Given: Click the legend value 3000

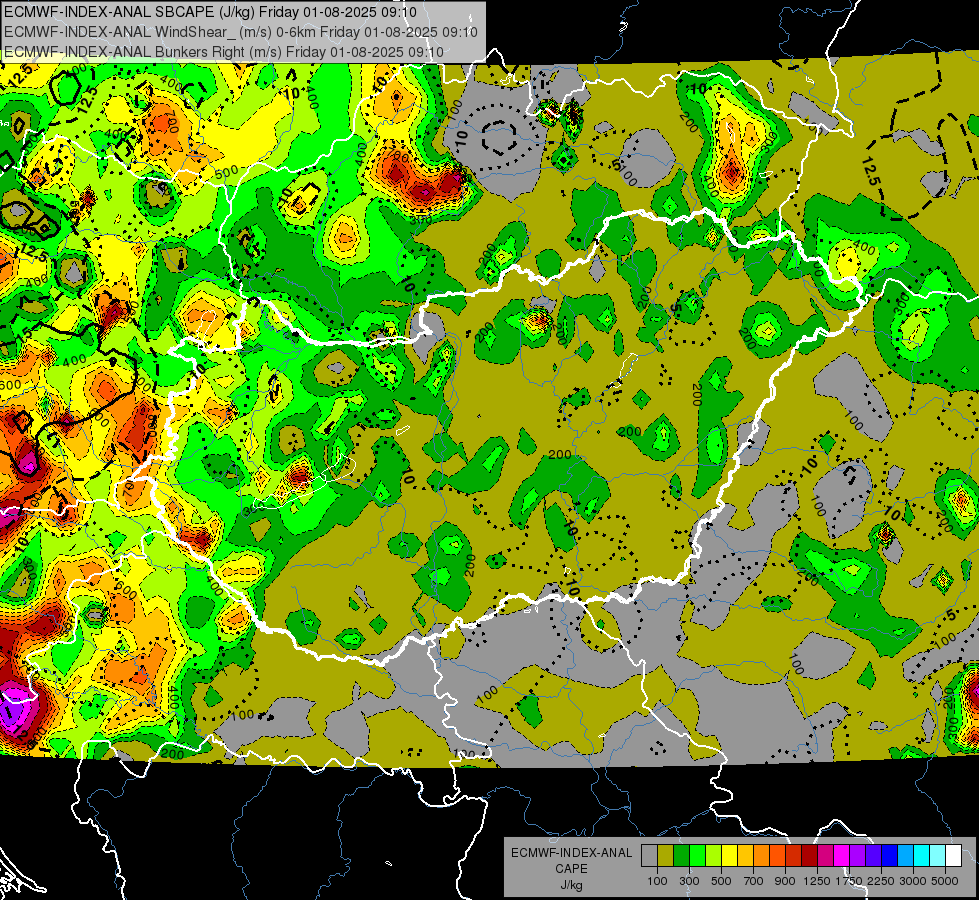Looking at the screenshot, I should point(913,881).
